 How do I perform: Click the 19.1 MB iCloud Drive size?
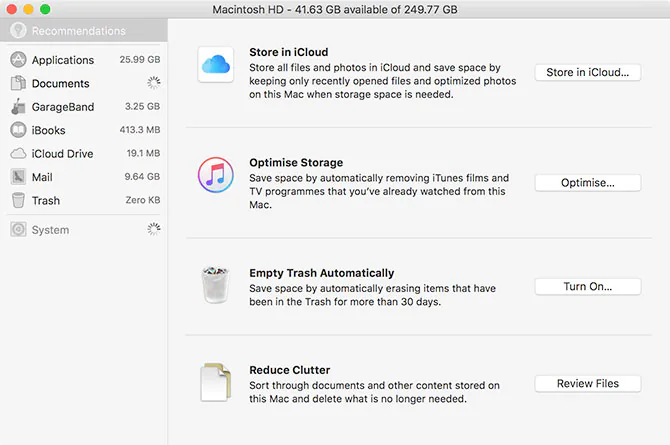click(143, 153)
